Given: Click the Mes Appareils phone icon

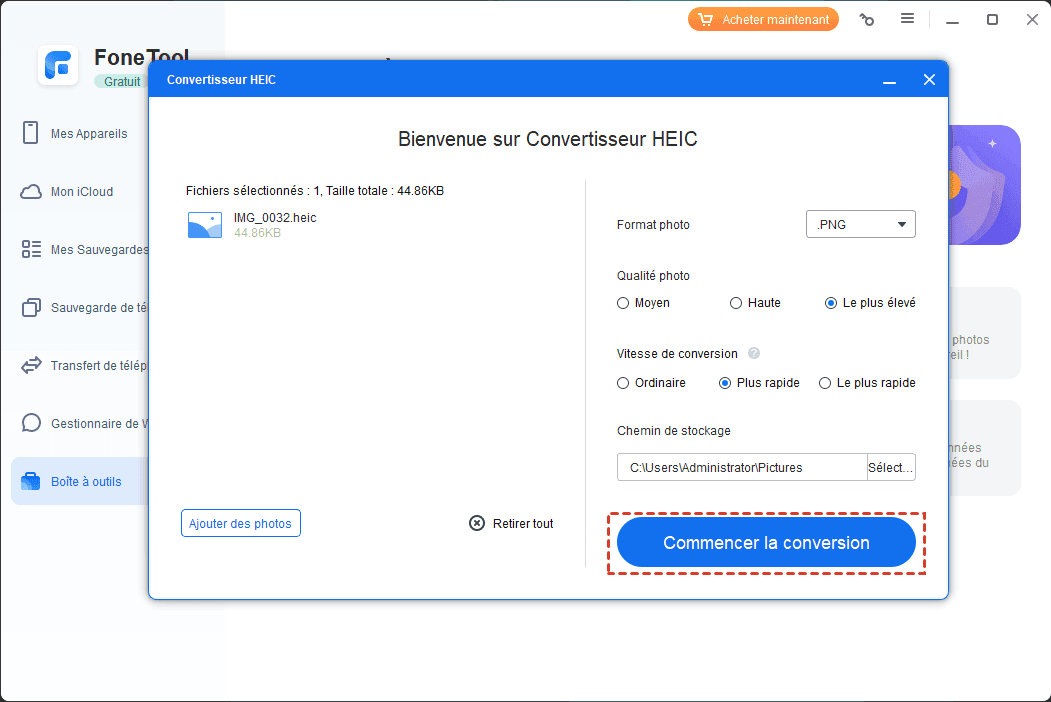Looking at the screenshot, I should [x=31, y=133].
